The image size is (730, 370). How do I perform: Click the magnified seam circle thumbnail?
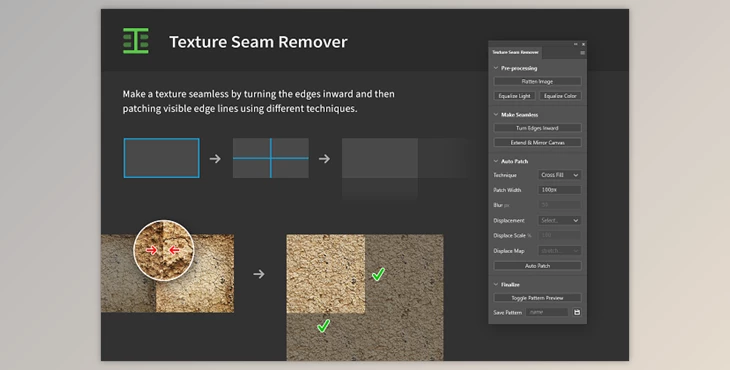tap(164, 250)
